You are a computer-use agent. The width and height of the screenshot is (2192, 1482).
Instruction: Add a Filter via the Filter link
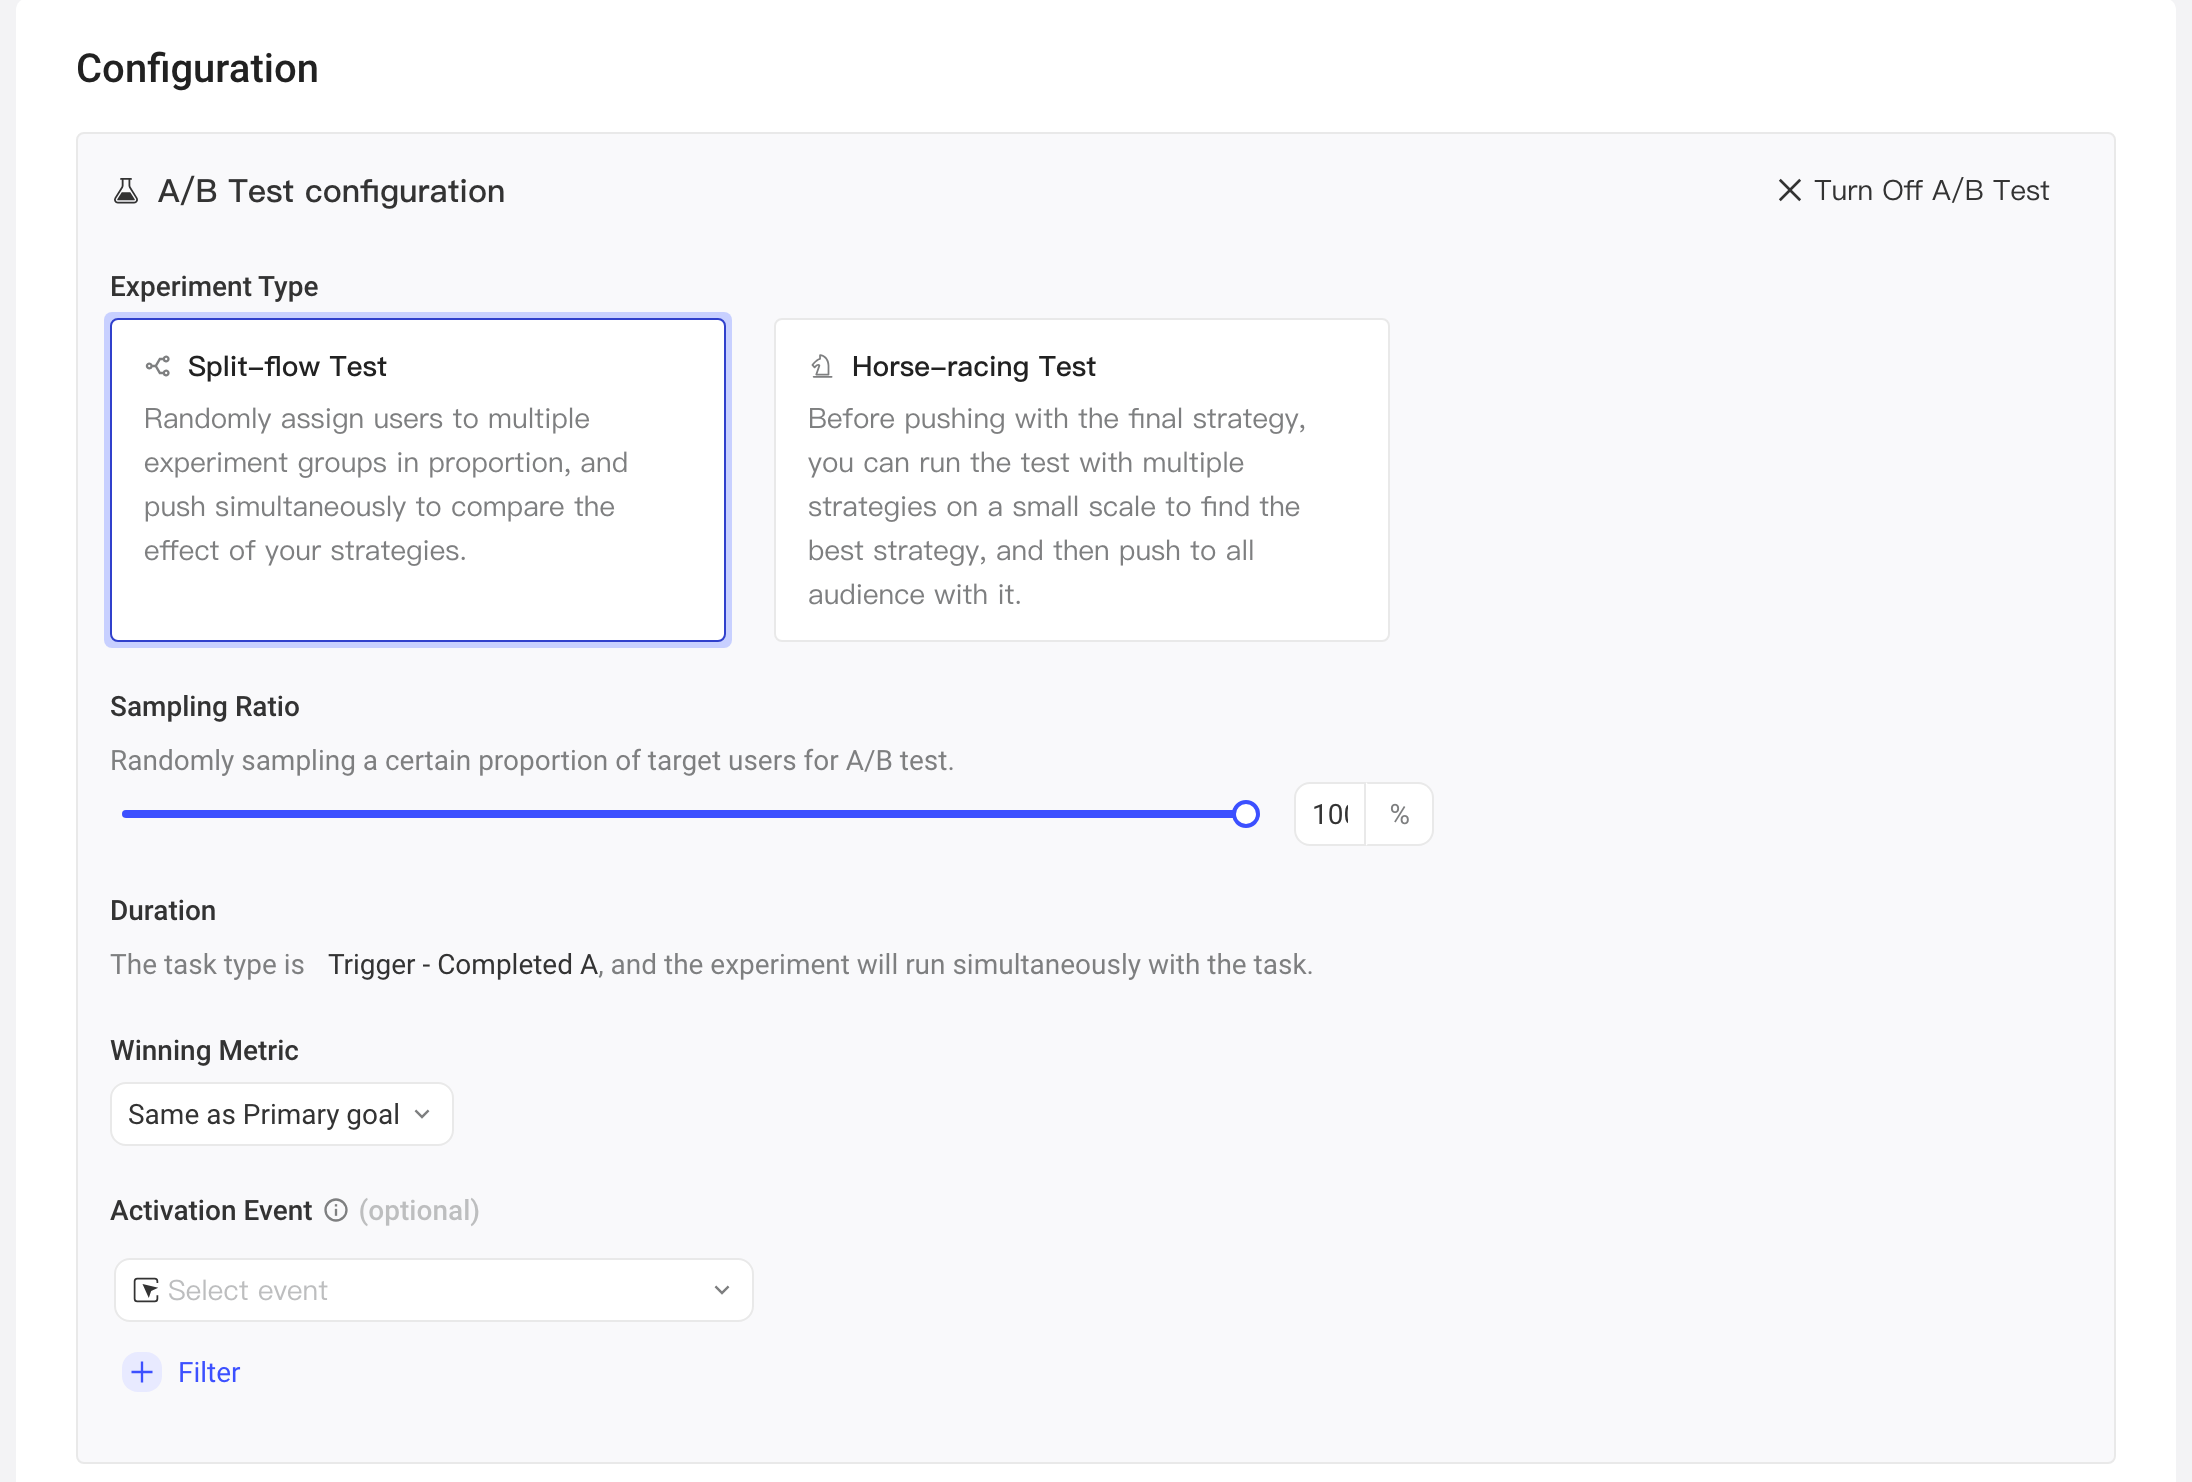(209, 1372)
